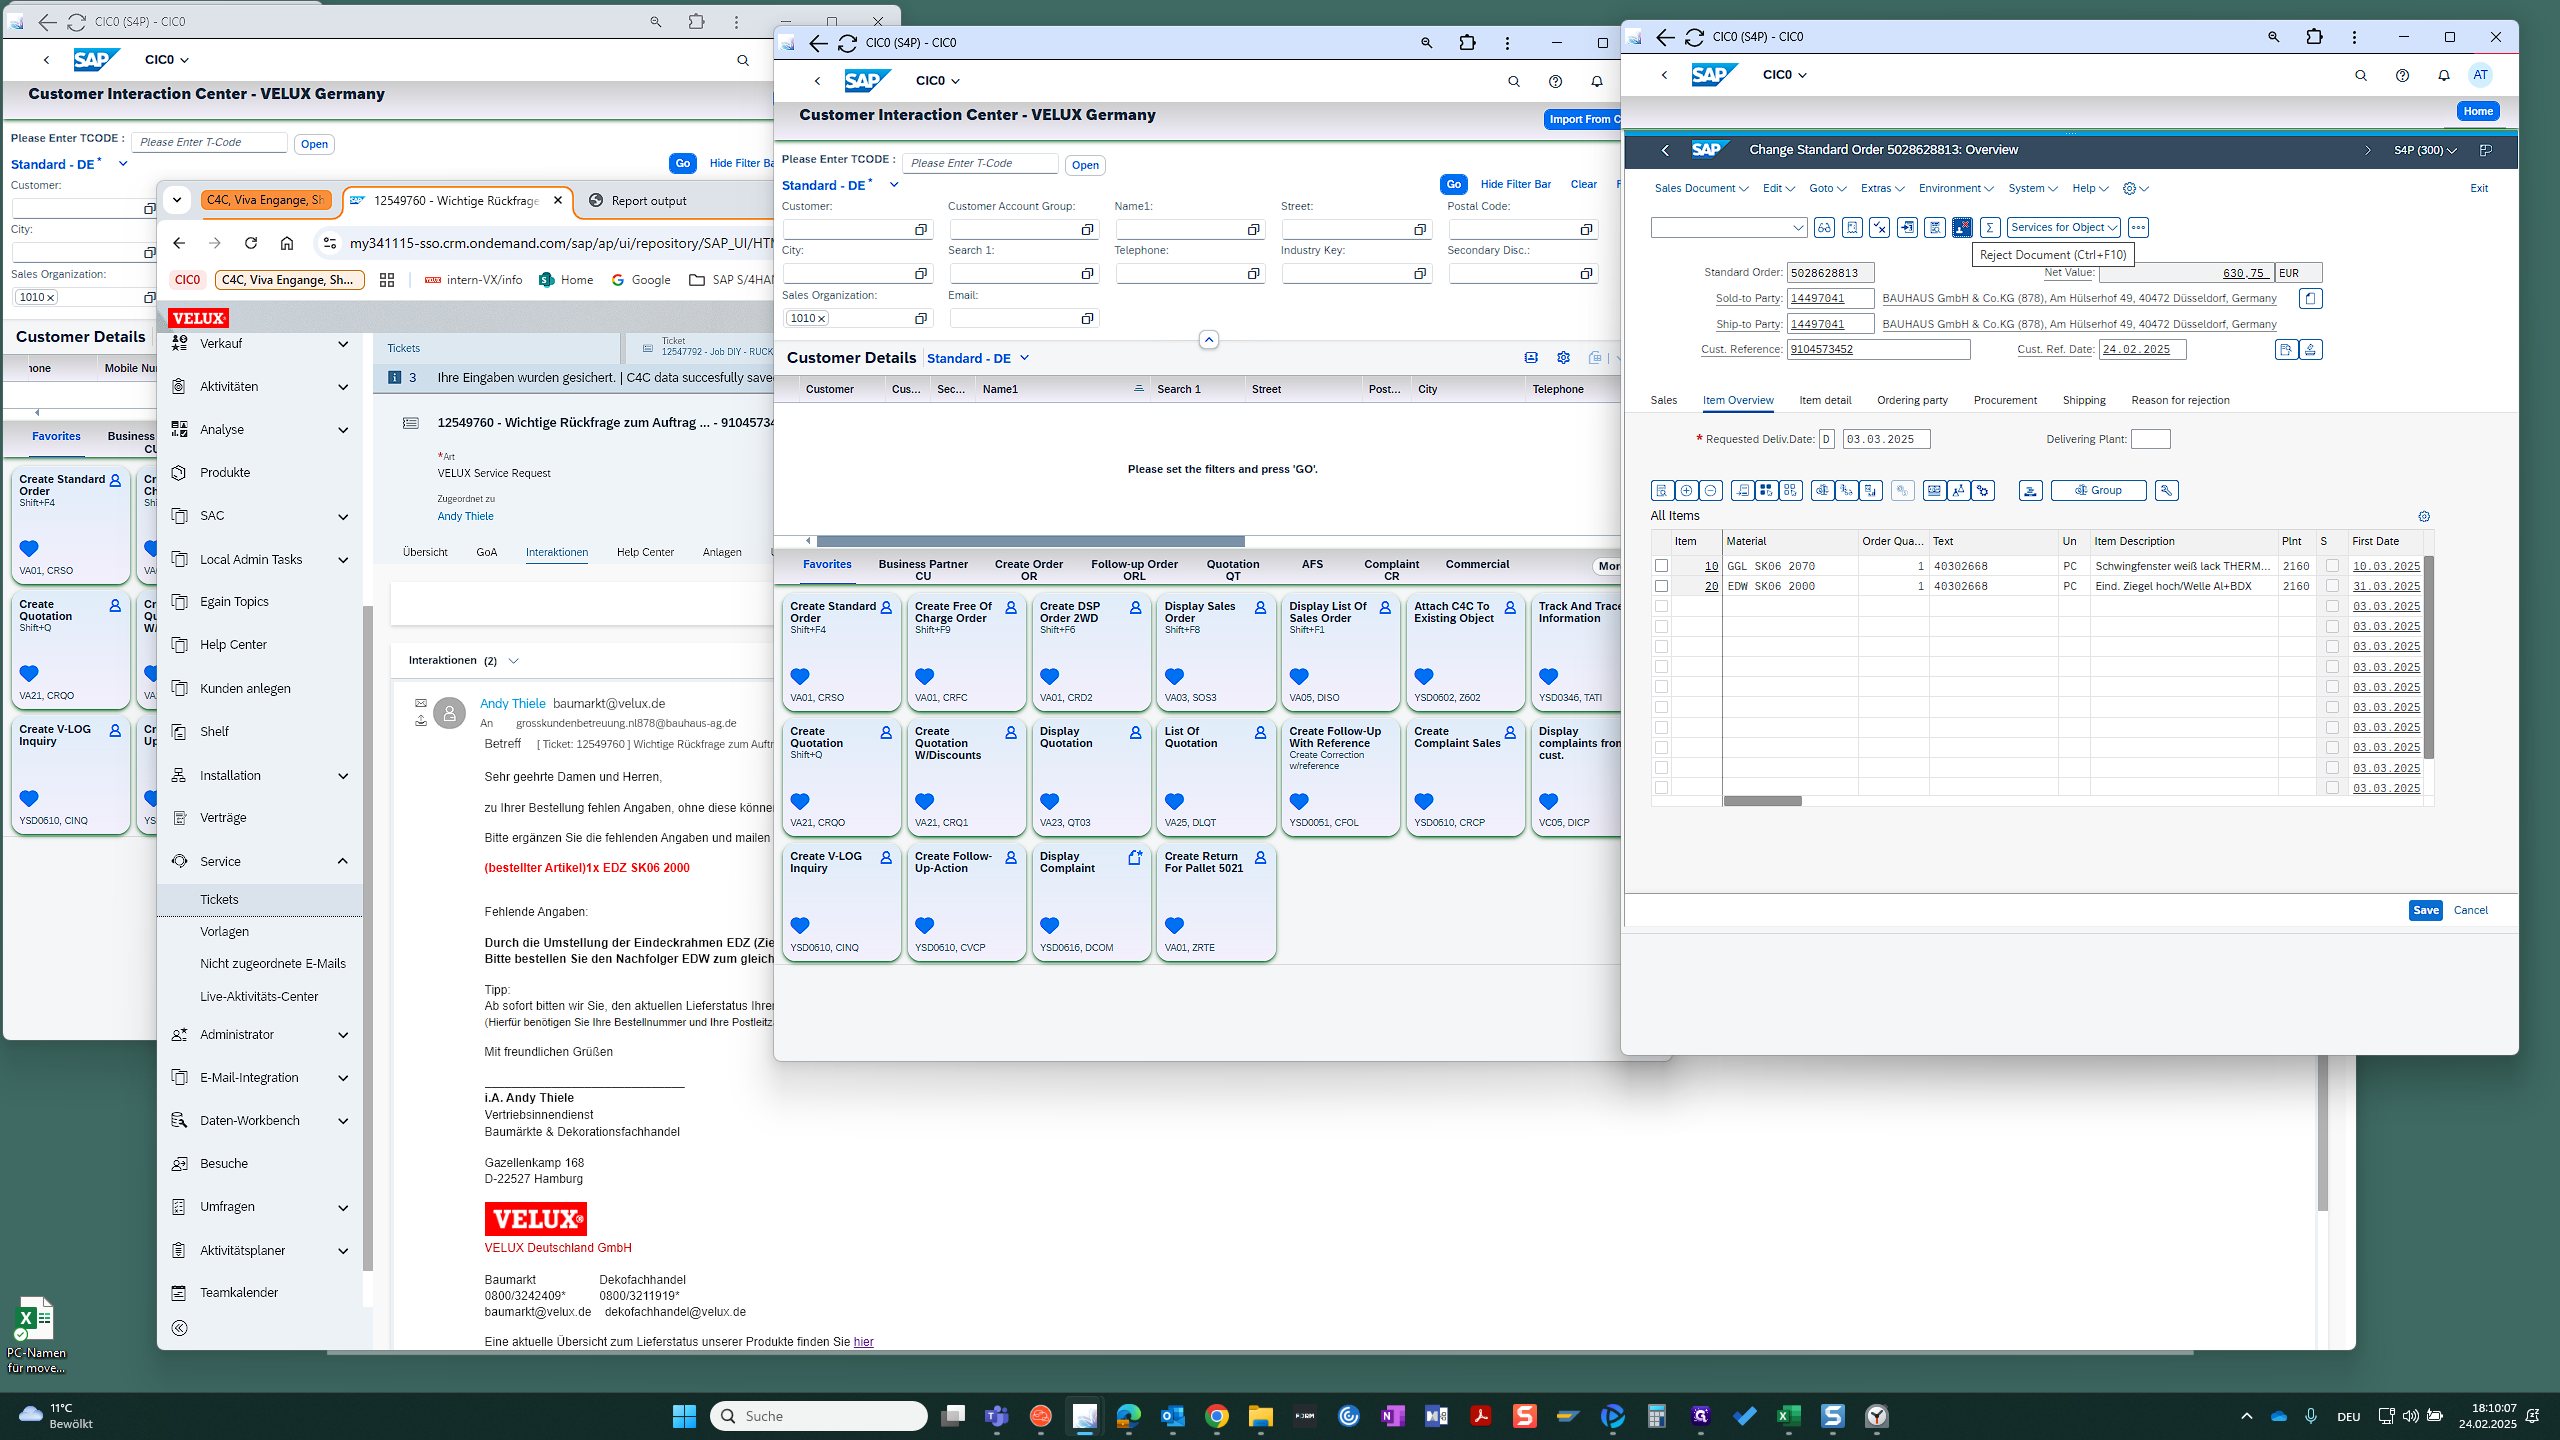
Task: Click the Save button in order window
Action: (2425, 910)
